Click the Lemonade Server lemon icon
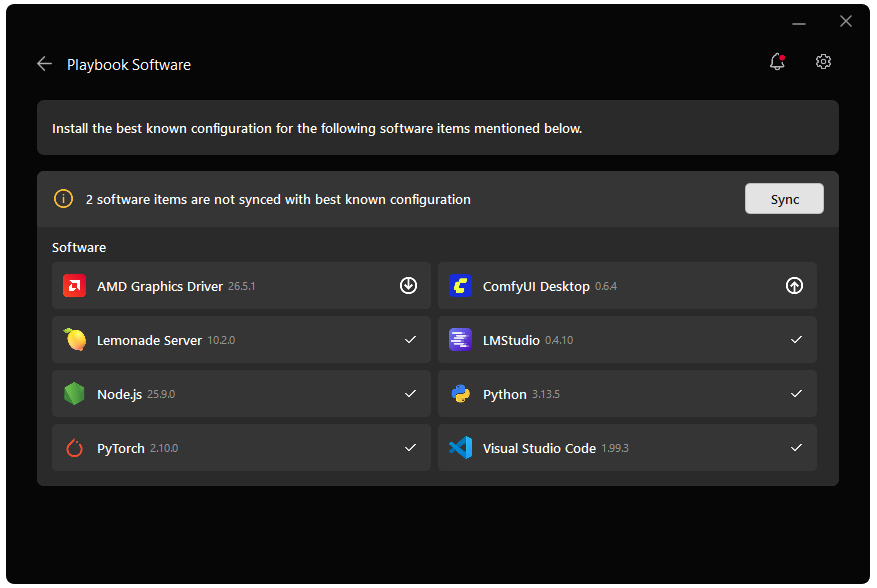Viewport: 877px width, 588px height. coord(74,340)
